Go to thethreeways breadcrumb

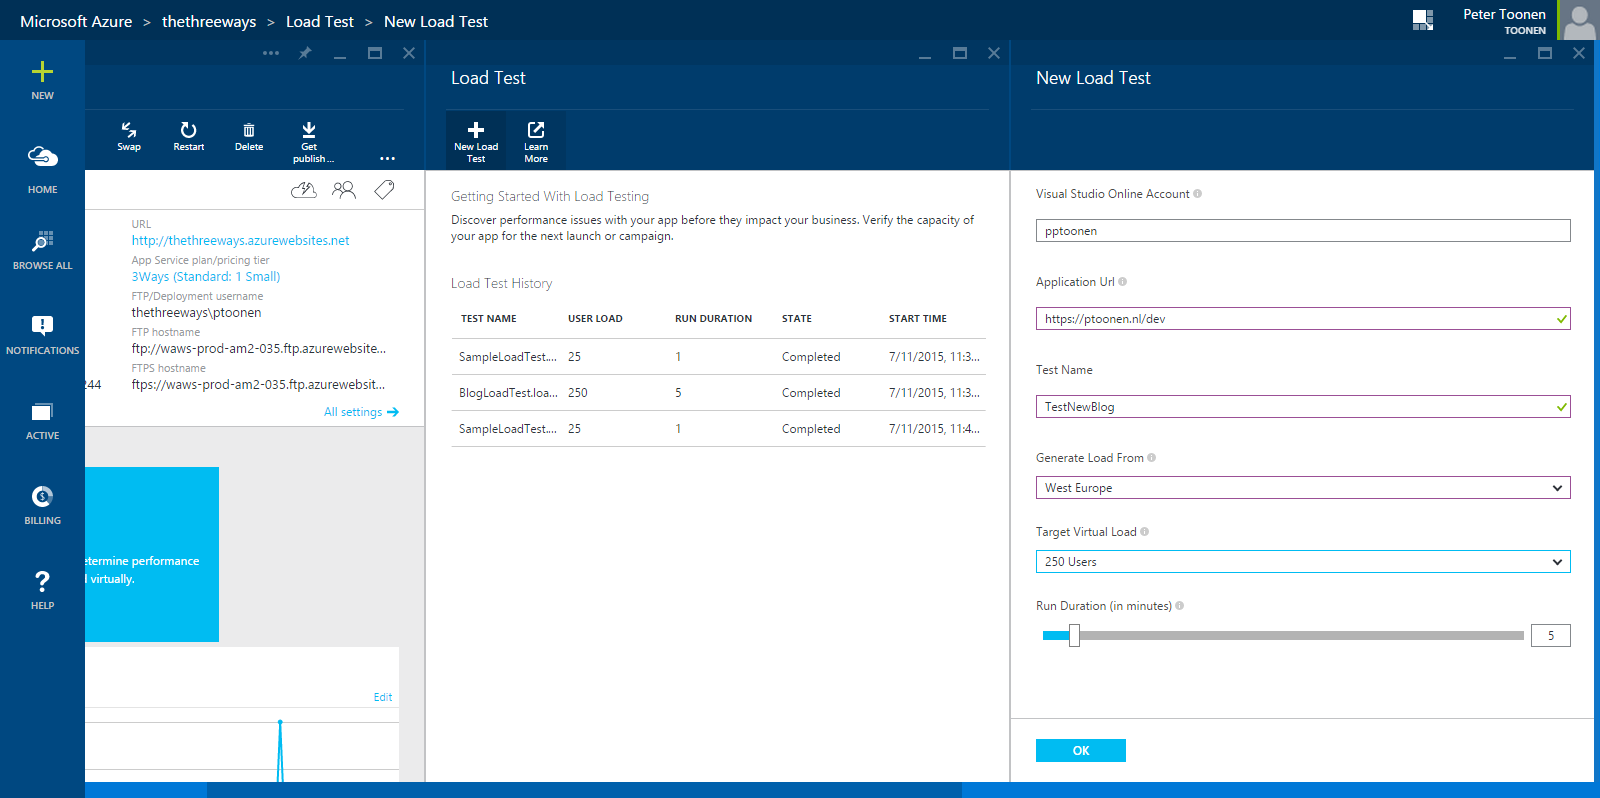pyautogui.click(x=209, y=22)
